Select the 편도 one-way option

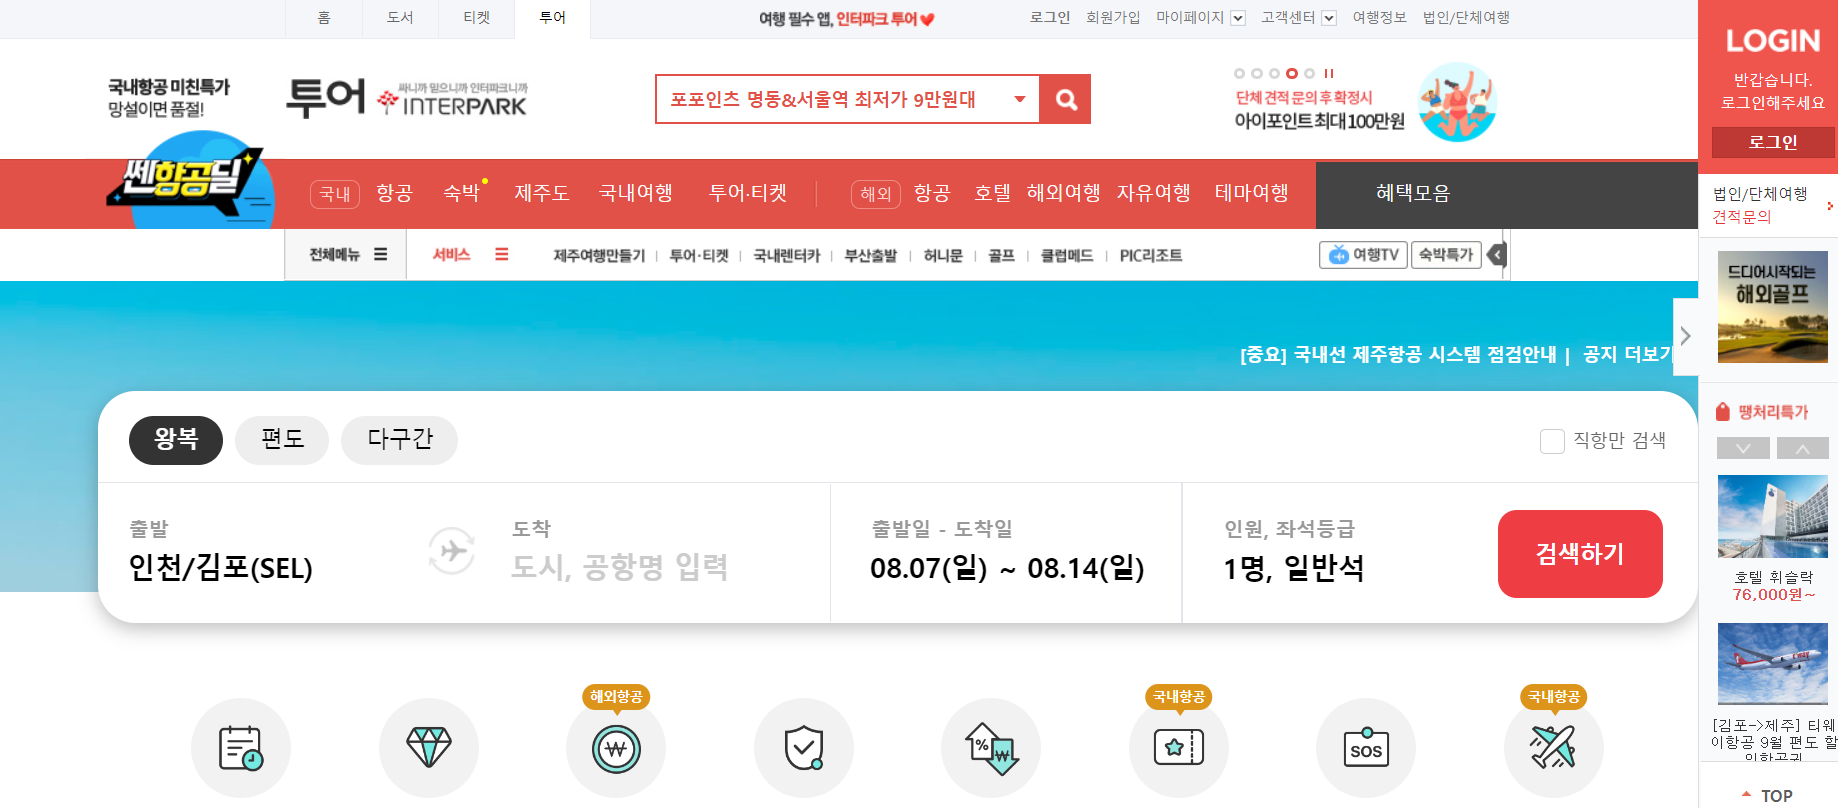[x=282, y=440]
